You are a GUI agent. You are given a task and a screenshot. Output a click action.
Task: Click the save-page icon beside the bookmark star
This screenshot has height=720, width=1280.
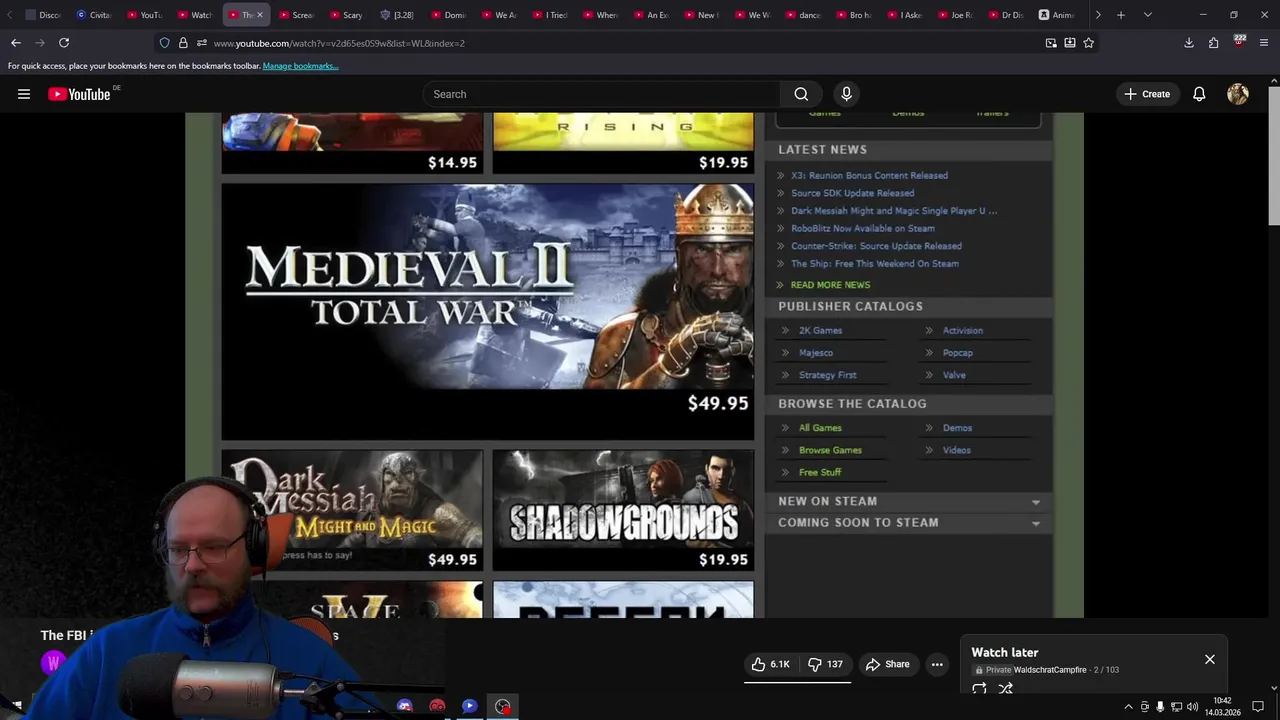point(1070,43)
